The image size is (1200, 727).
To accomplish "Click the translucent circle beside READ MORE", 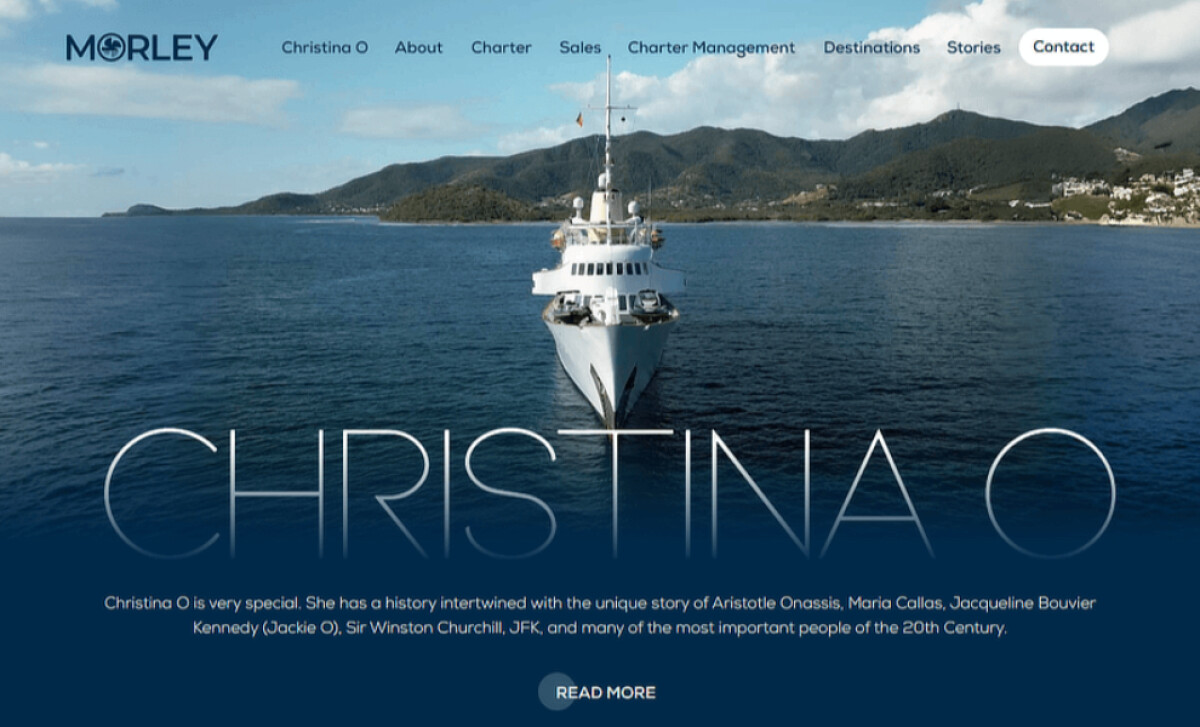I will click(x=557, y=691).
